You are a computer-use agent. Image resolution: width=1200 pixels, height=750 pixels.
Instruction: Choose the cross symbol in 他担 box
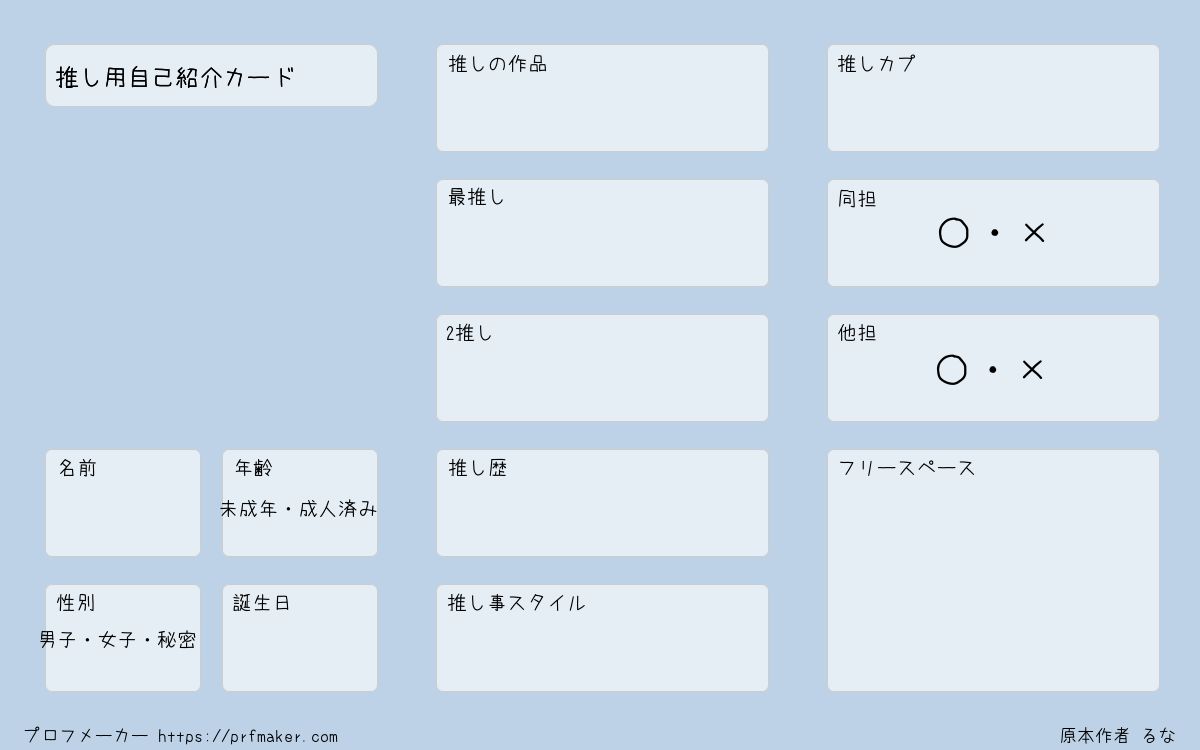[x=1032, y=370]
